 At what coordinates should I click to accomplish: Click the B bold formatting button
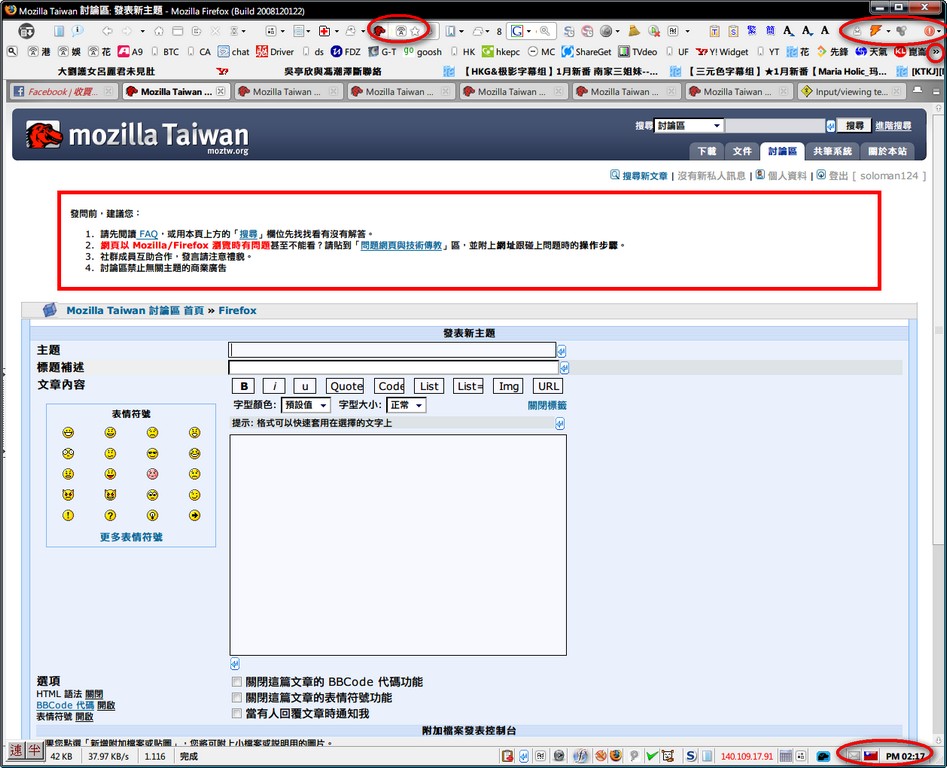pyautogui.click(x=243, y=386)
